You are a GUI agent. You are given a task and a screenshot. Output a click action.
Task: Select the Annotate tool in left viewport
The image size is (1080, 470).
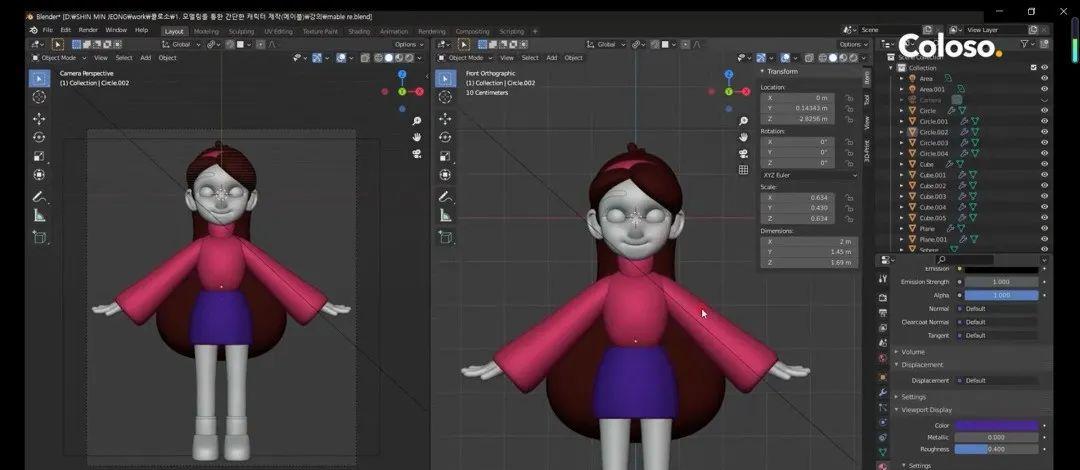39,196
